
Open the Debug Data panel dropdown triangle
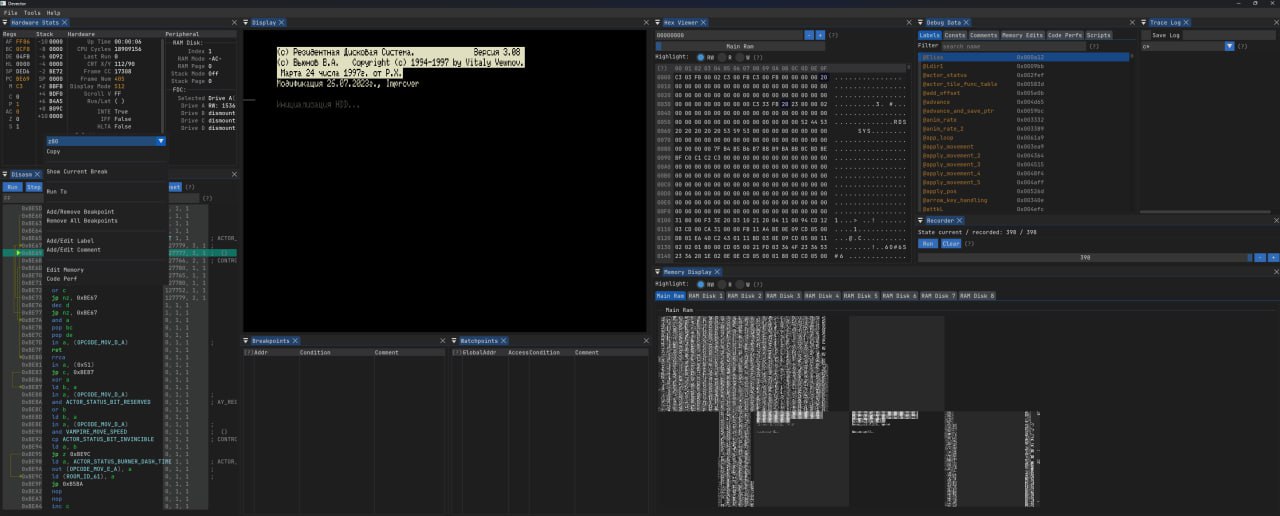coord(921,22)
